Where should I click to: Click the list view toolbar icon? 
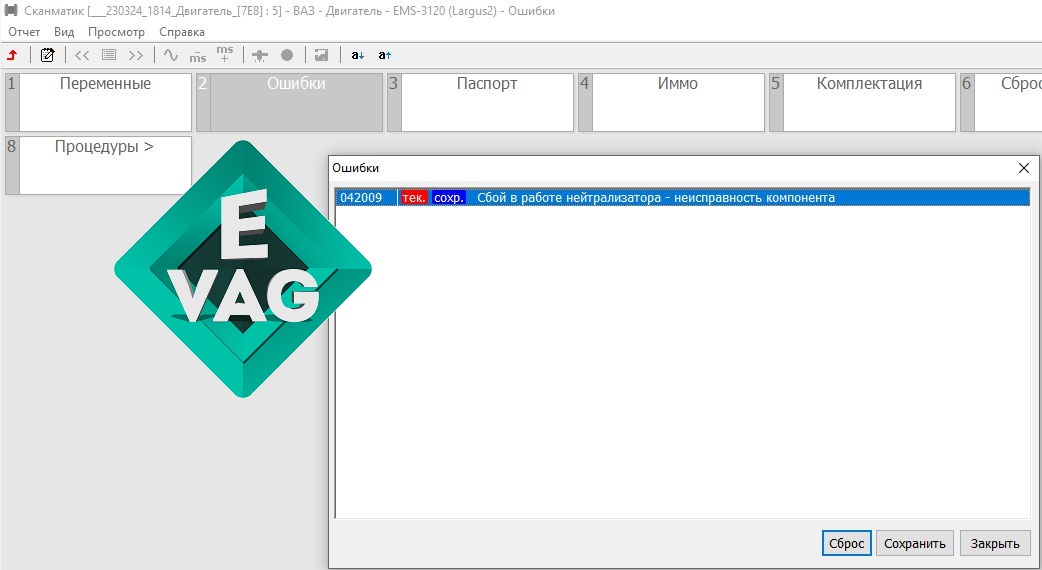(109, 55)
